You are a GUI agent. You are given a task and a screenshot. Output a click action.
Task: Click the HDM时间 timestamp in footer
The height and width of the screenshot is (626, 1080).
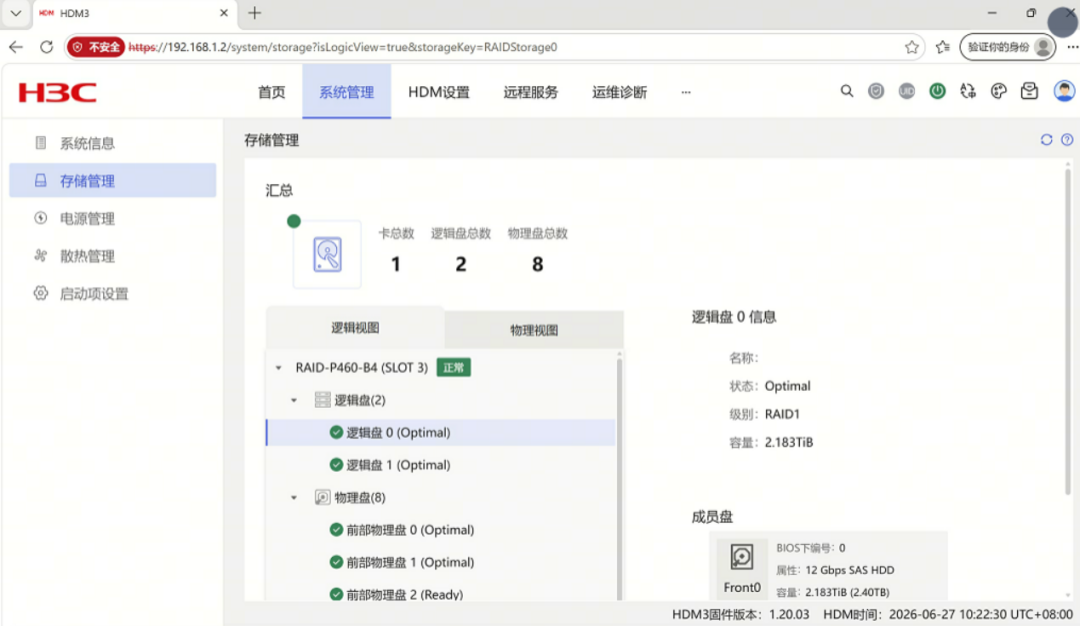point(948,614)
